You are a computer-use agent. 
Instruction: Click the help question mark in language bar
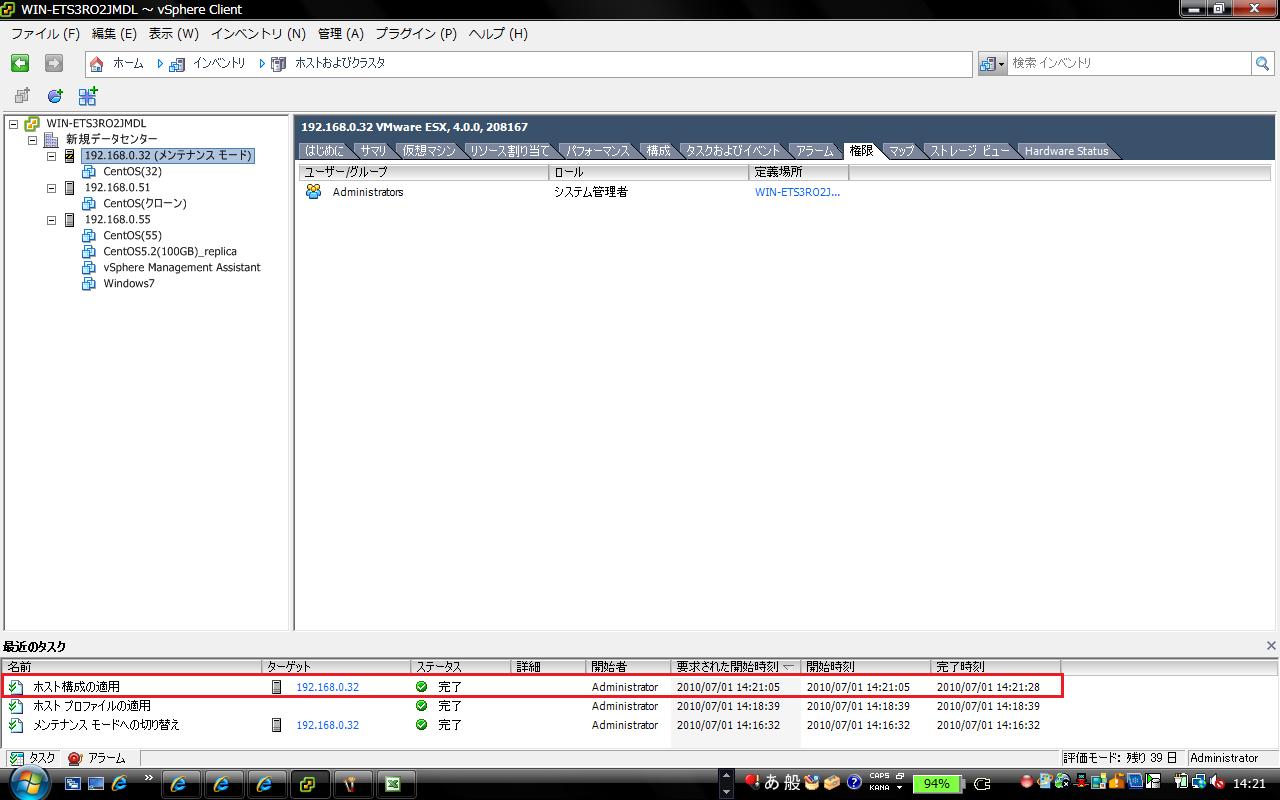[855, 782]
